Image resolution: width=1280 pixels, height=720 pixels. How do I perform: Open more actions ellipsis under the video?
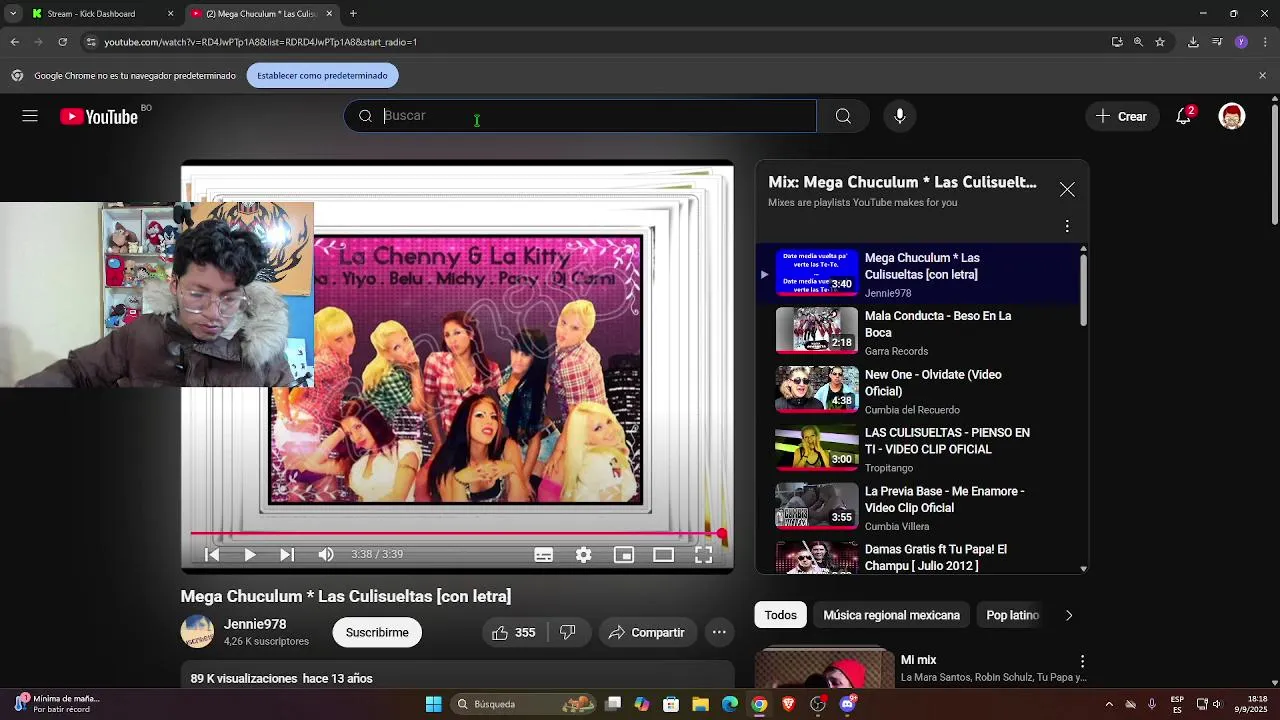pos(719,632)
